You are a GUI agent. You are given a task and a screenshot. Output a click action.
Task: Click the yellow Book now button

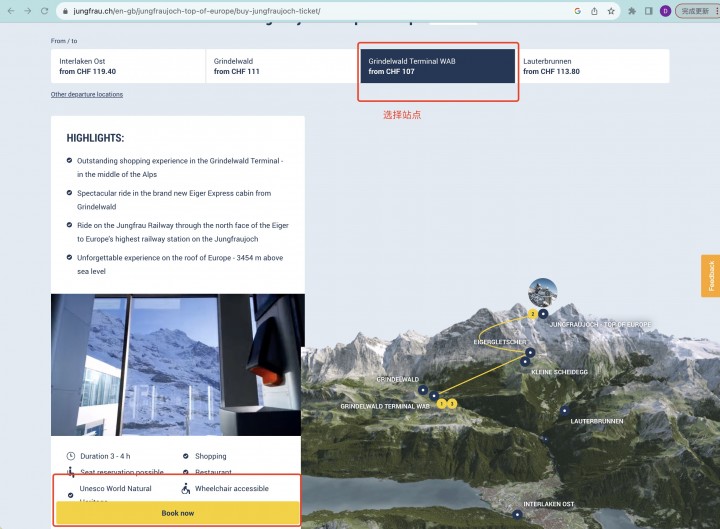[178, 513]
